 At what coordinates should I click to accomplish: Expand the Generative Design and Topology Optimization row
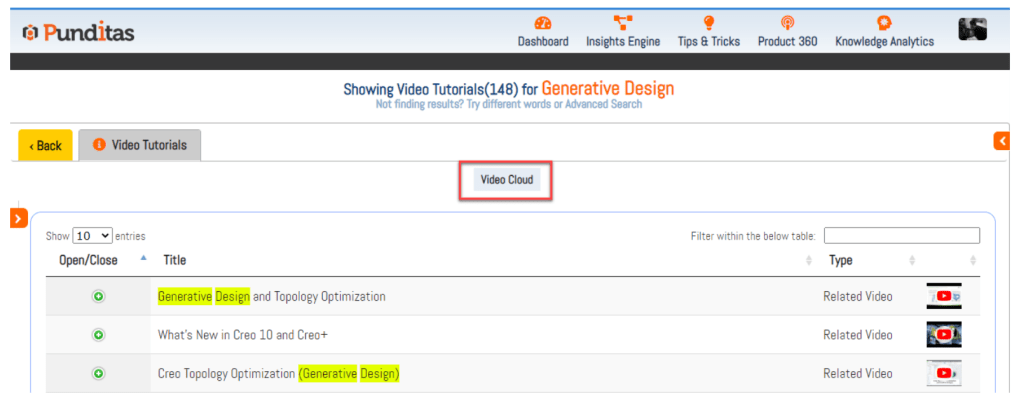(x=99, y=297)
